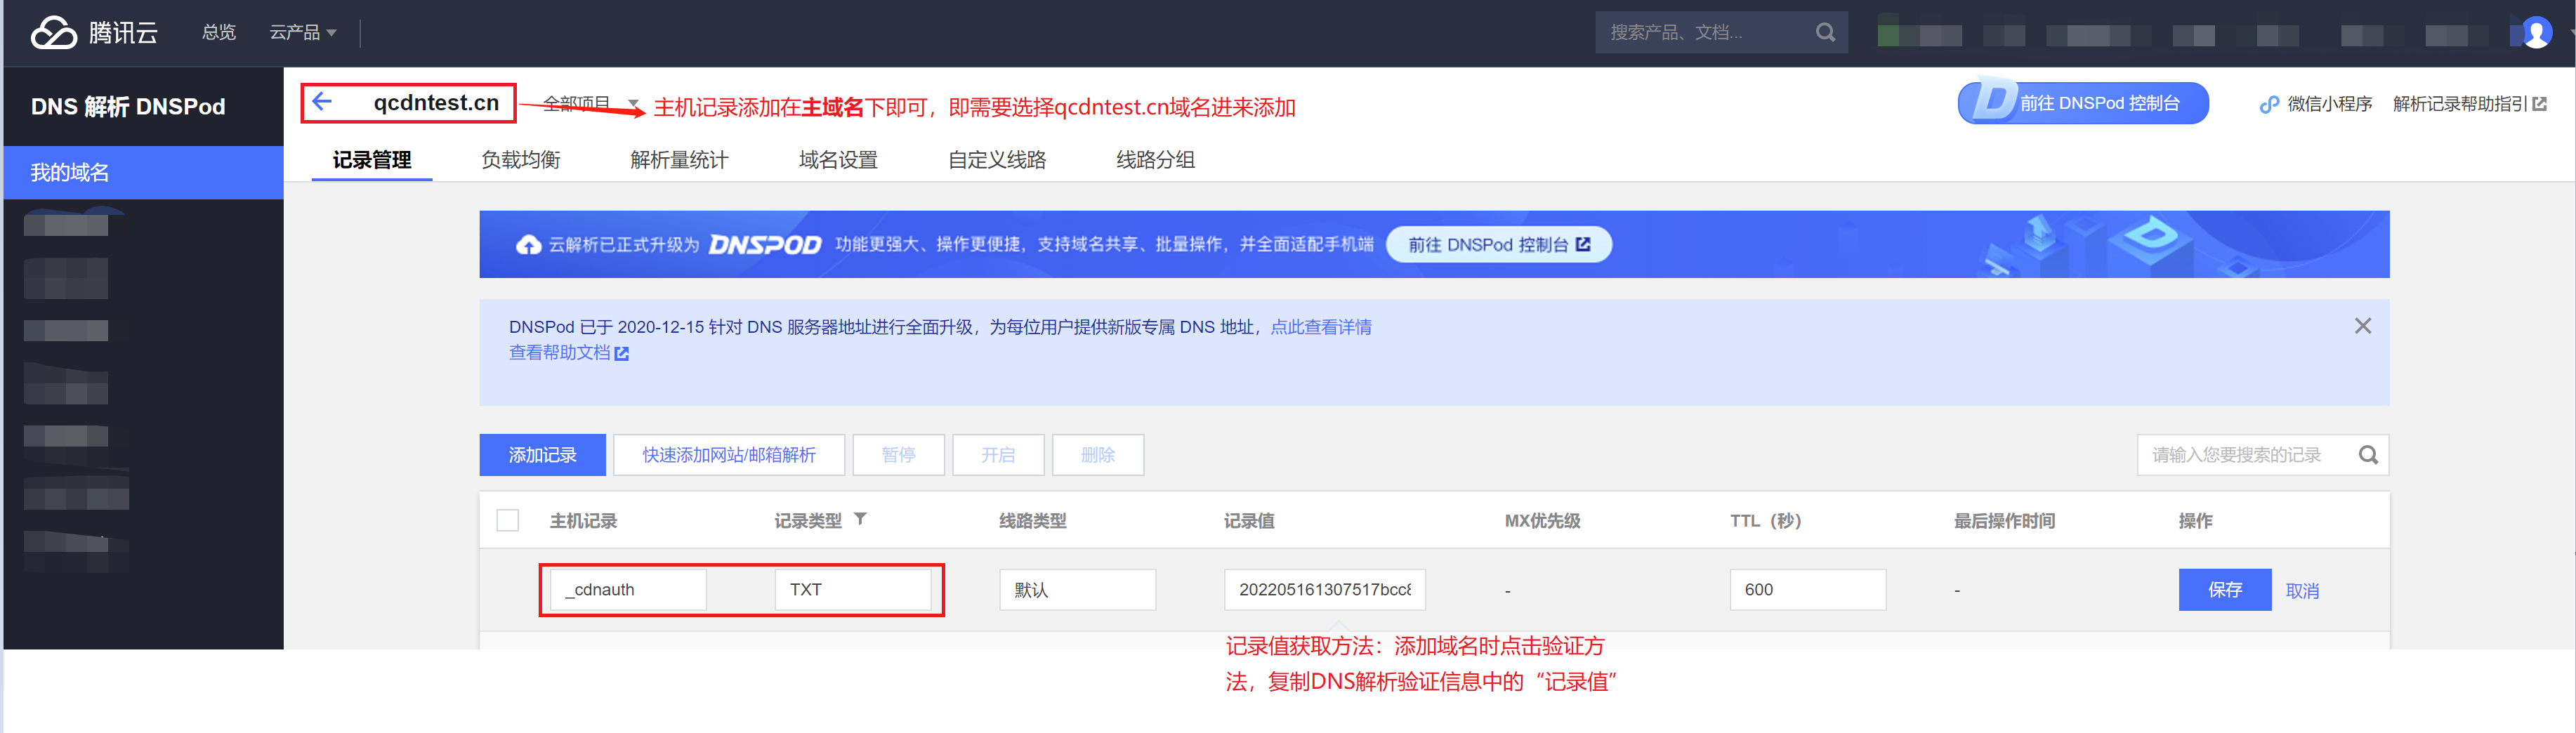Click the 开启 button

pyautogui.click(x=998, y=455)
